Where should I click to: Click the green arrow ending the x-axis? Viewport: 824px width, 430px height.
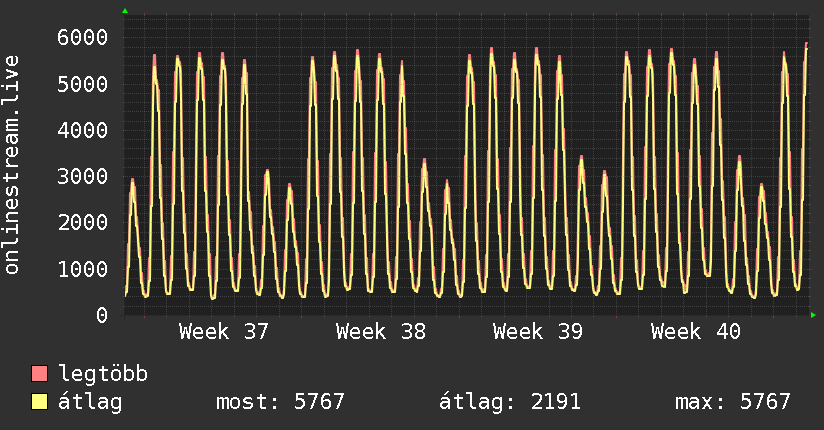click(x=813, y=315)
